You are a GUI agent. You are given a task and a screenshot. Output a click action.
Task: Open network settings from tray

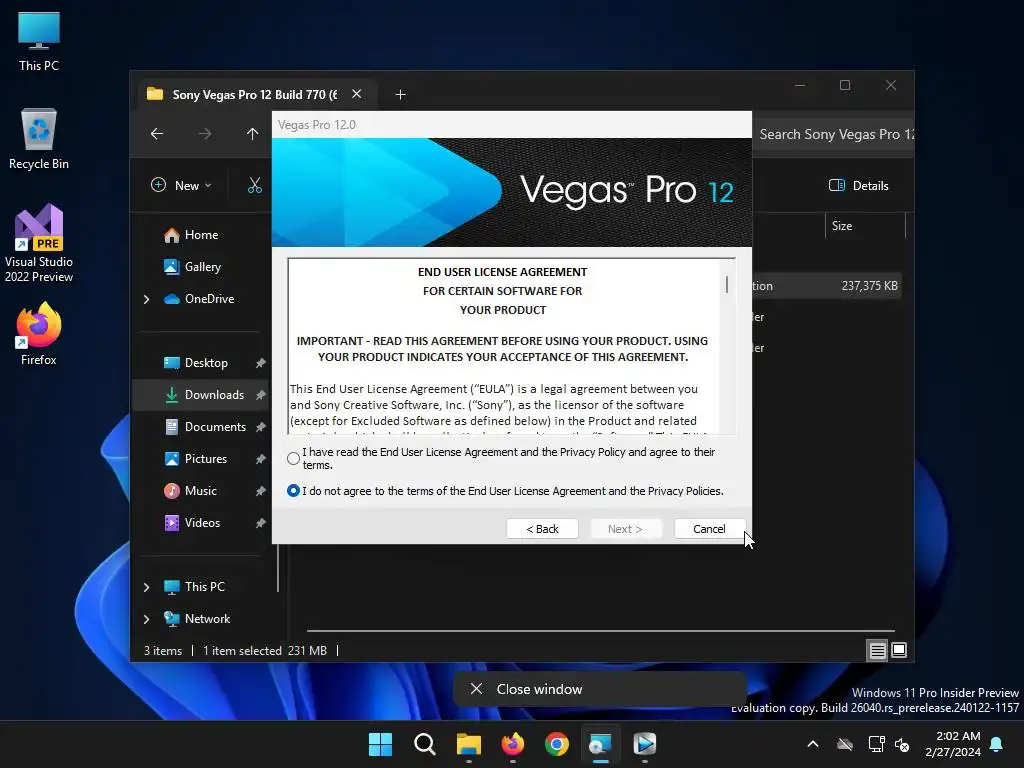click(x=876, y=744)
